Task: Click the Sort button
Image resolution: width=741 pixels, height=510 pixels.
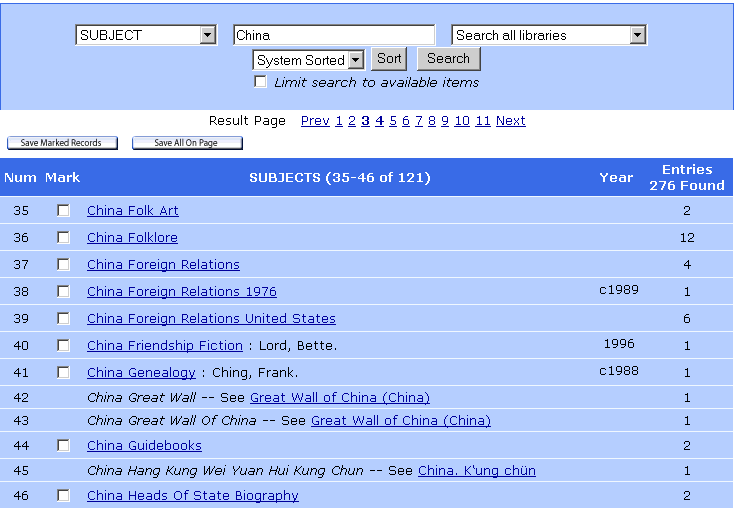Action: 389,59
